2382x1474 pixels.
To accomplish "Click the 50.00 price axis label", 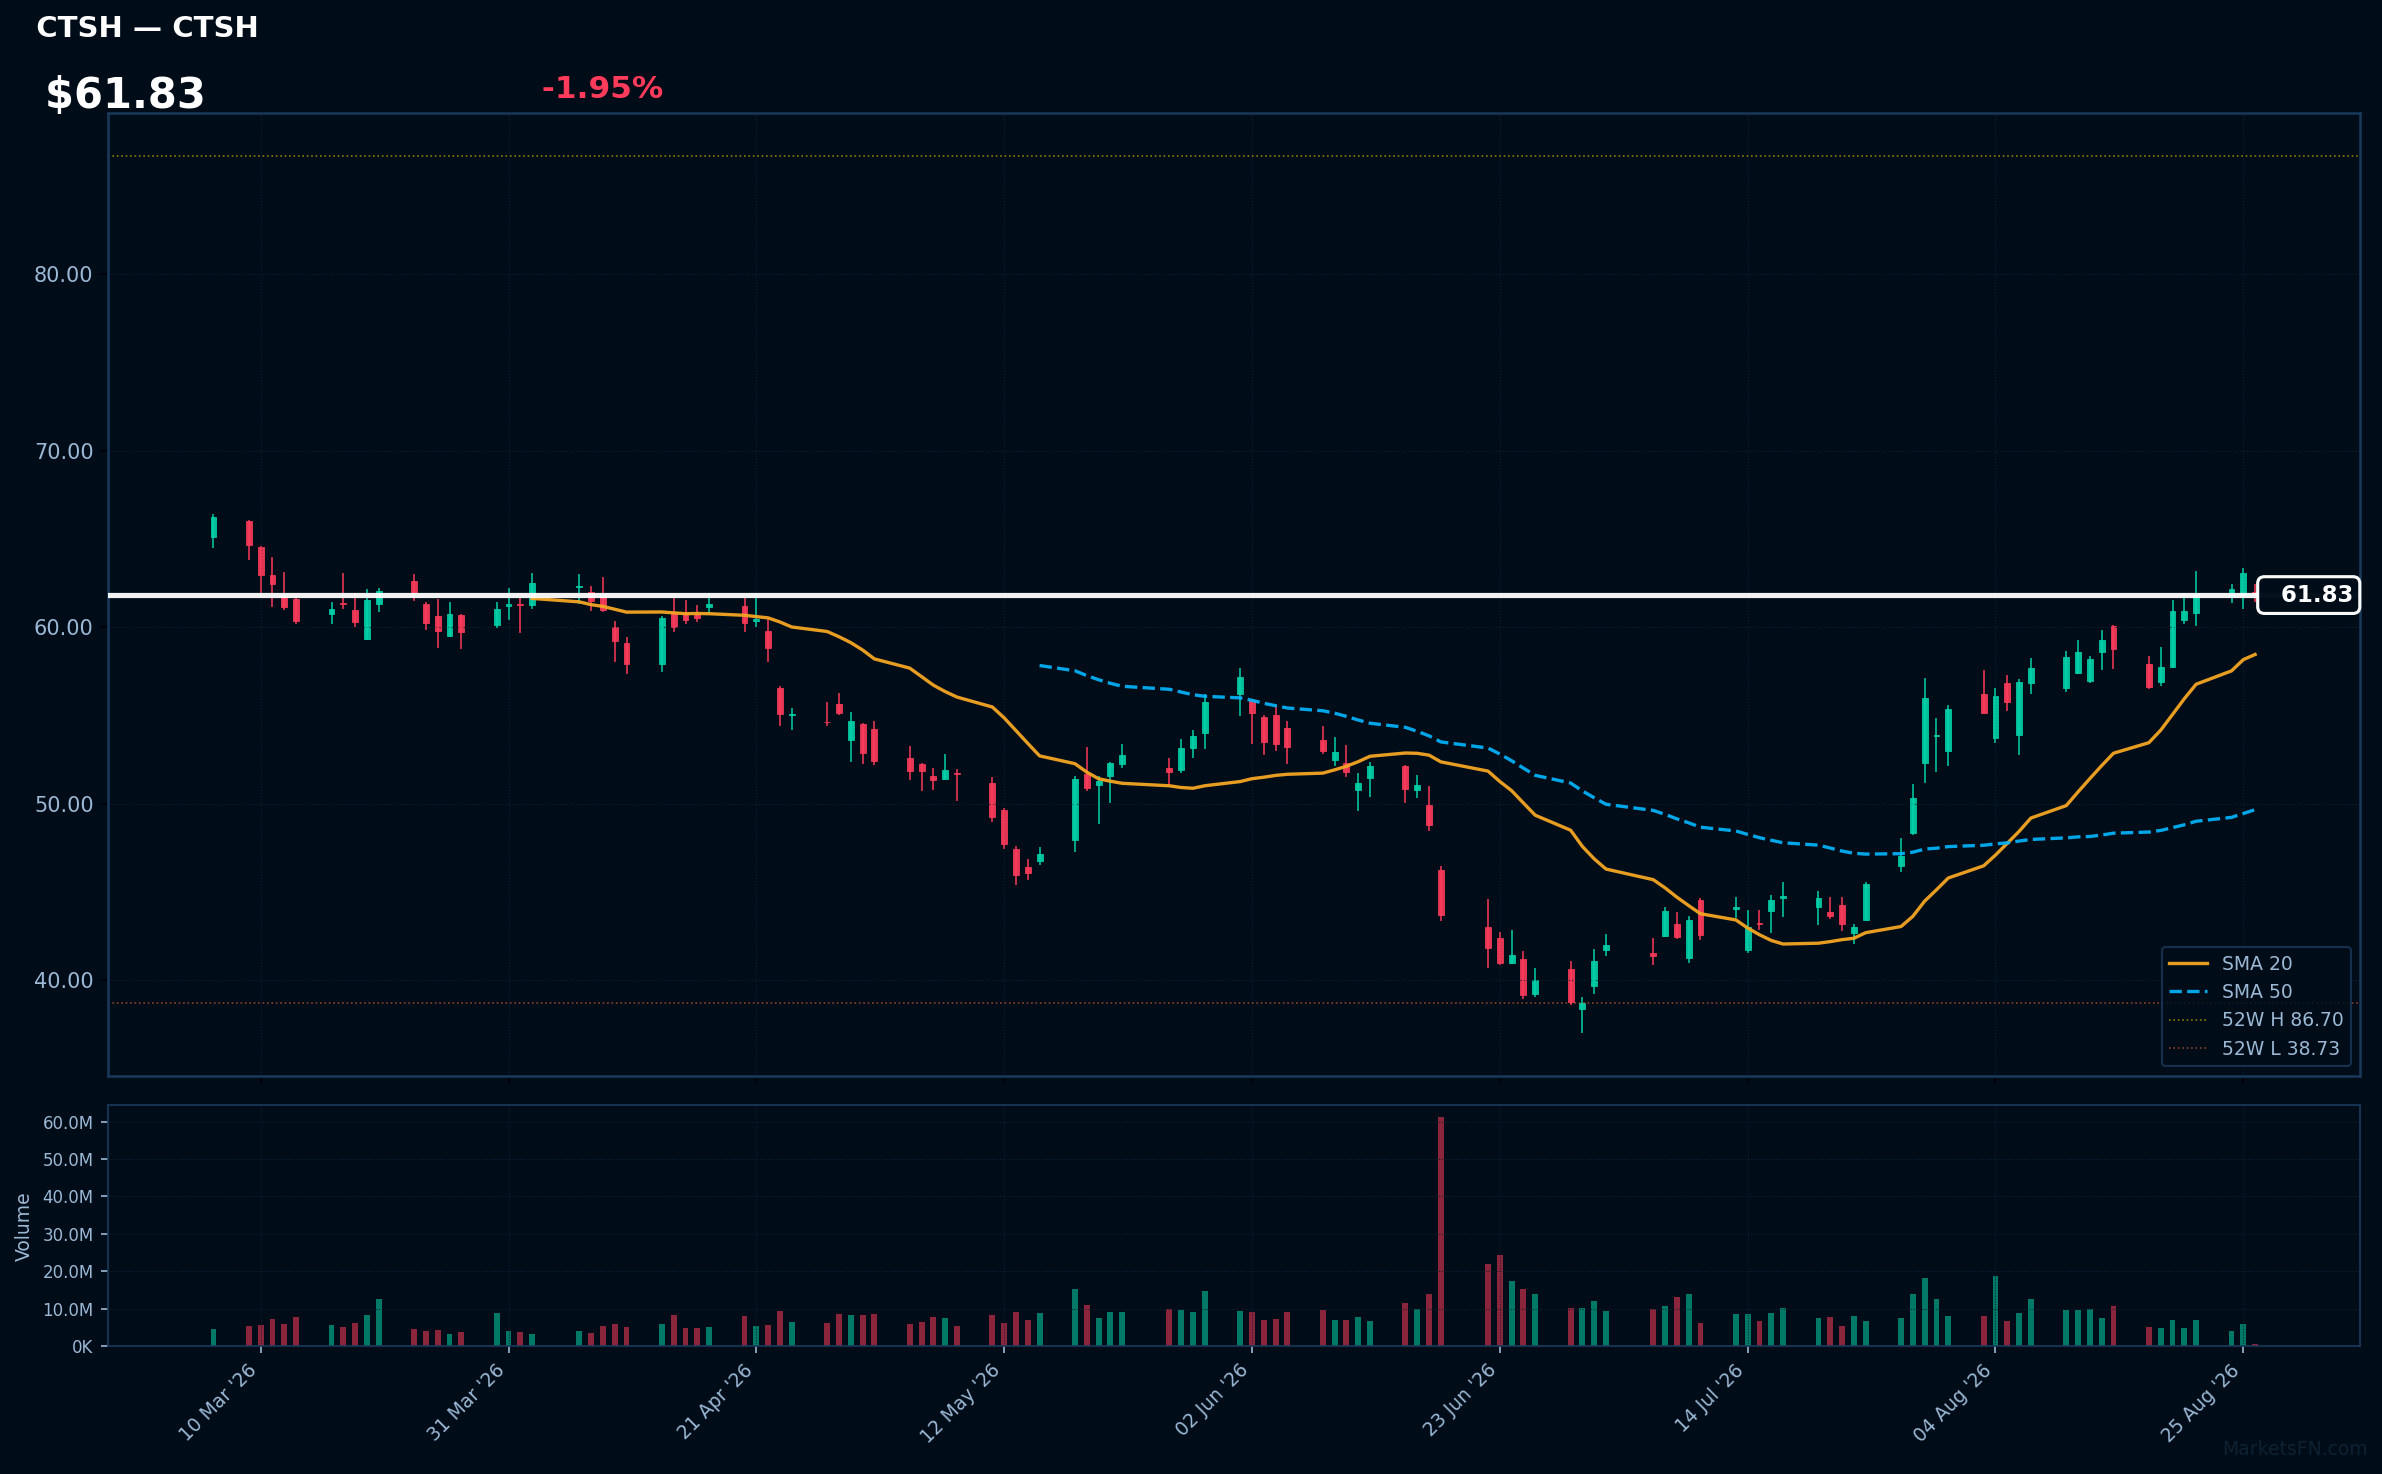I will pos(63,804).
